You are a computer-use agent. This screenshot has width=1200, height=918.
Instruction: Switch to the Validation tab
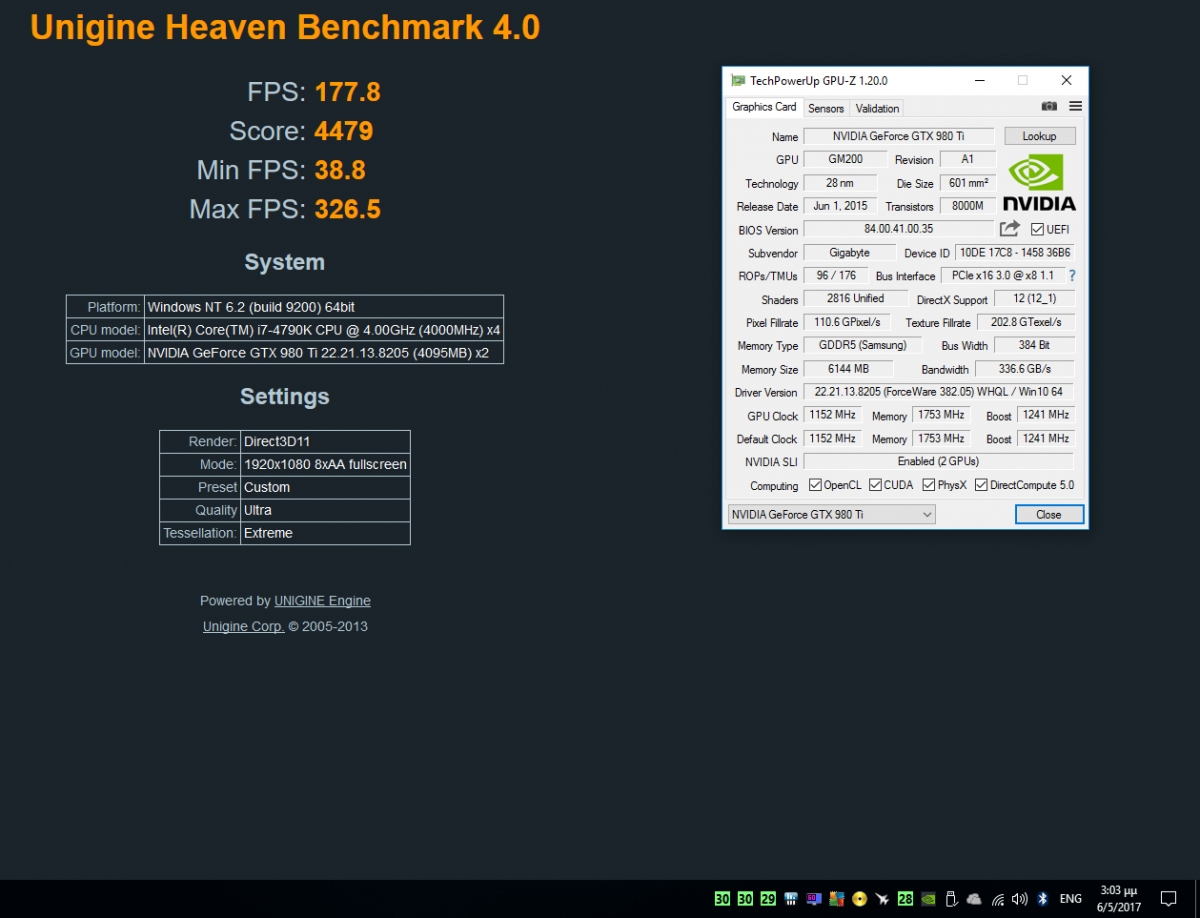pyautogui.click(x=878, y=108)
